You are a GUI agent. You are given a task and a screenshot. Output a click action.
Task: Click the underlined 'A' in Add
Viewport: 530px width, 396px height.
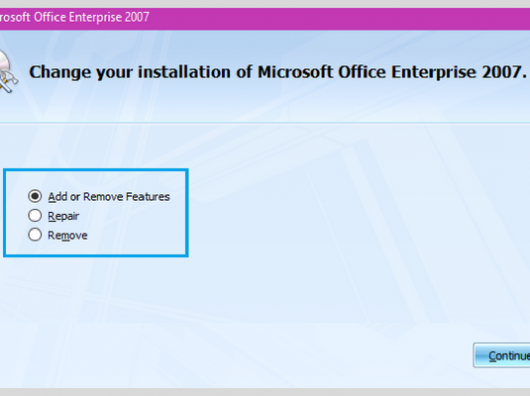pyautogui.click(x=51, y=197)
